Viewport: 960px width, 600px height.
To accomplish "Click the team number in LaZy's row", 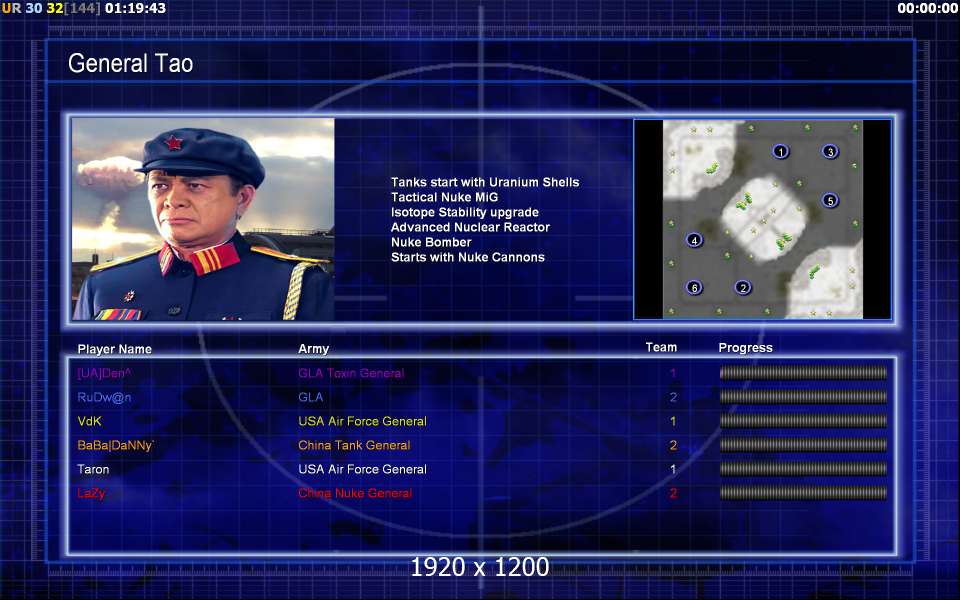I will pos(673,493).
